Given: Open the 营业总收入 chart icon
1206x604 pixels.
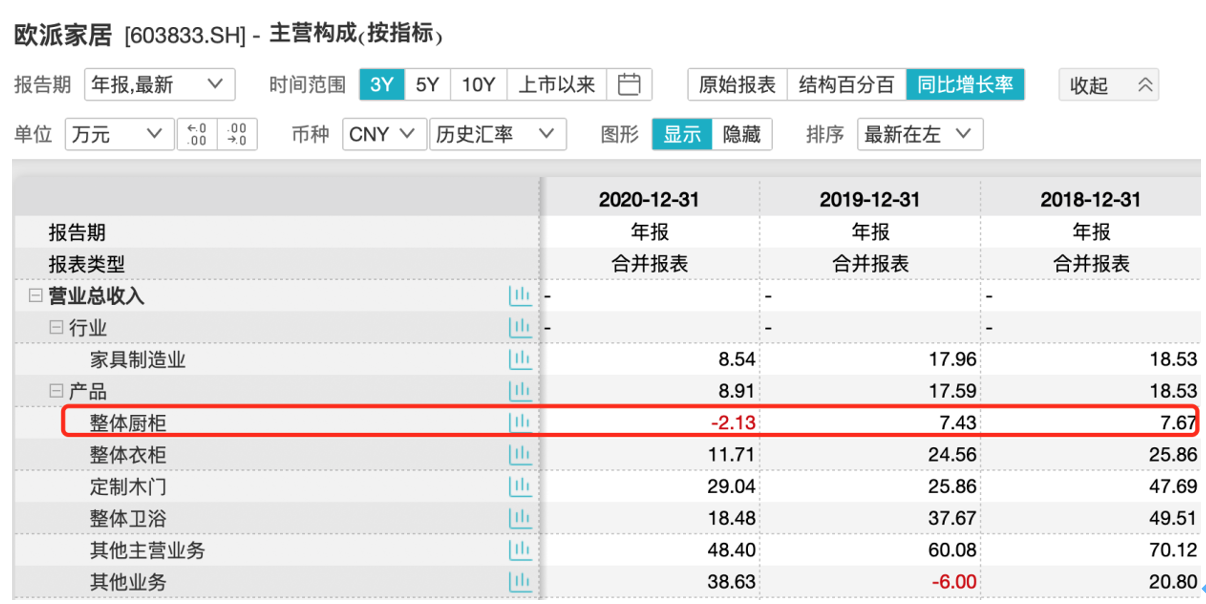Looking at the screenshot, I should 519,295.
